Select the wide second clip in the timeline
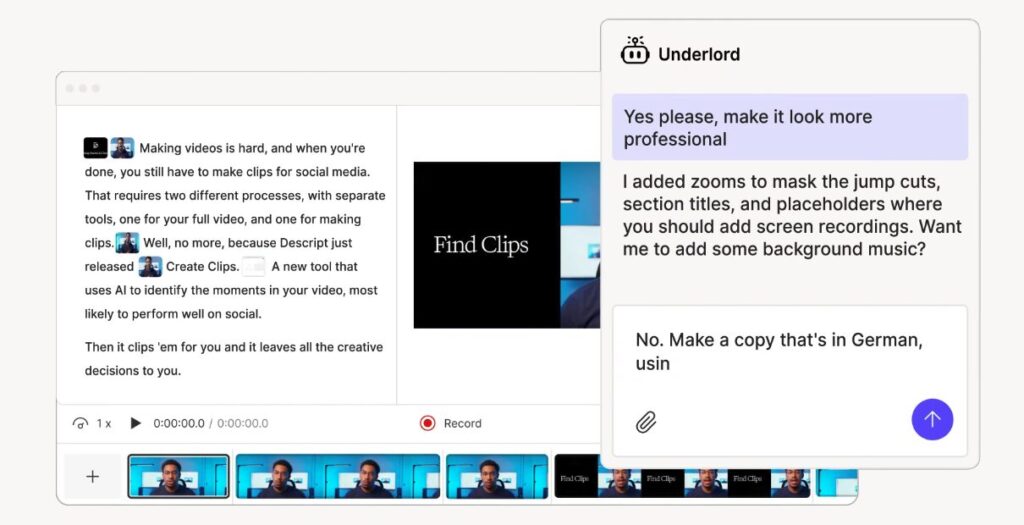The height and width of the screenshot is (525, 1024). (337, 476)
